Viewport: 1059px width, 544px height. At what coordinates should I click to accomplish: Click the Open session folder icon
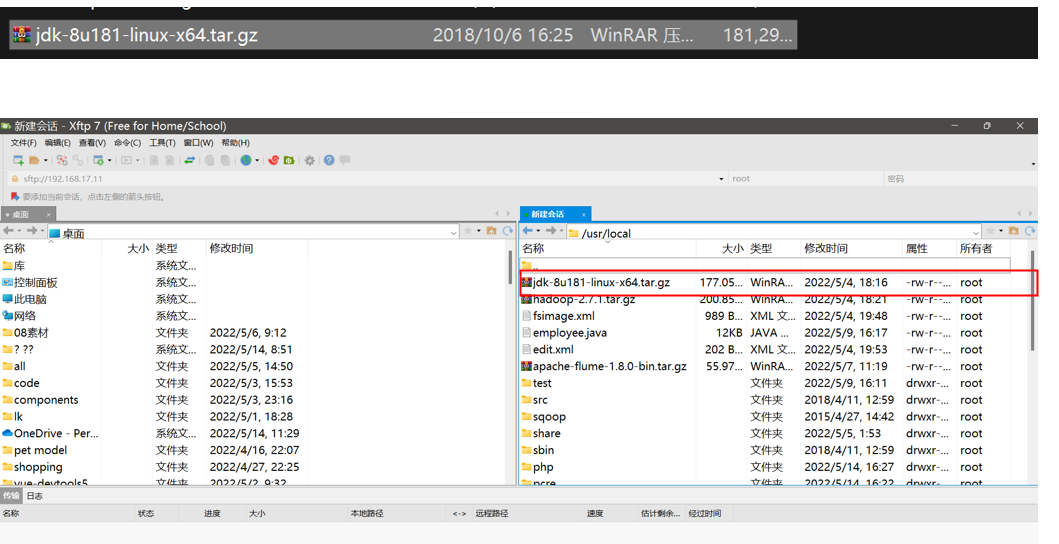(34, 160)
